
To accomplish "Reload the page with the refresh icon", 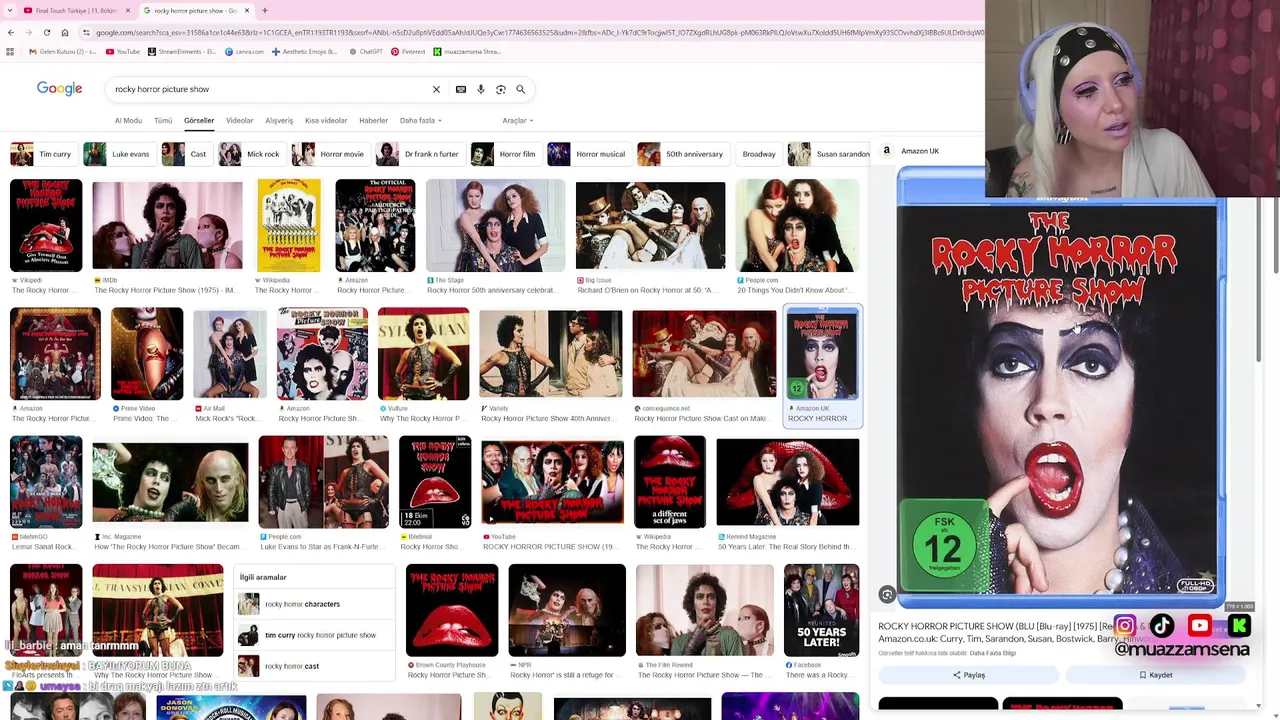I will click(x=46, y=32).
